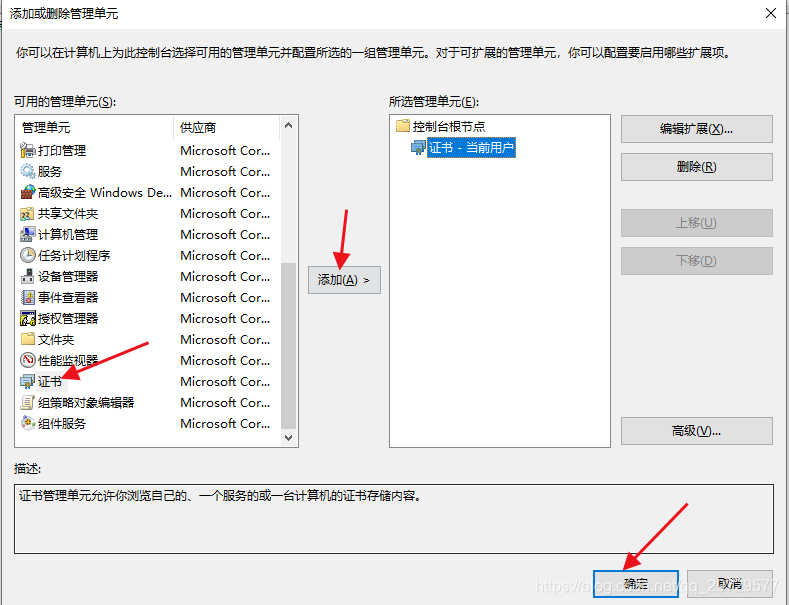
Task: Select the 证书 snap-in in available list
Action: [x=147, y=382]
